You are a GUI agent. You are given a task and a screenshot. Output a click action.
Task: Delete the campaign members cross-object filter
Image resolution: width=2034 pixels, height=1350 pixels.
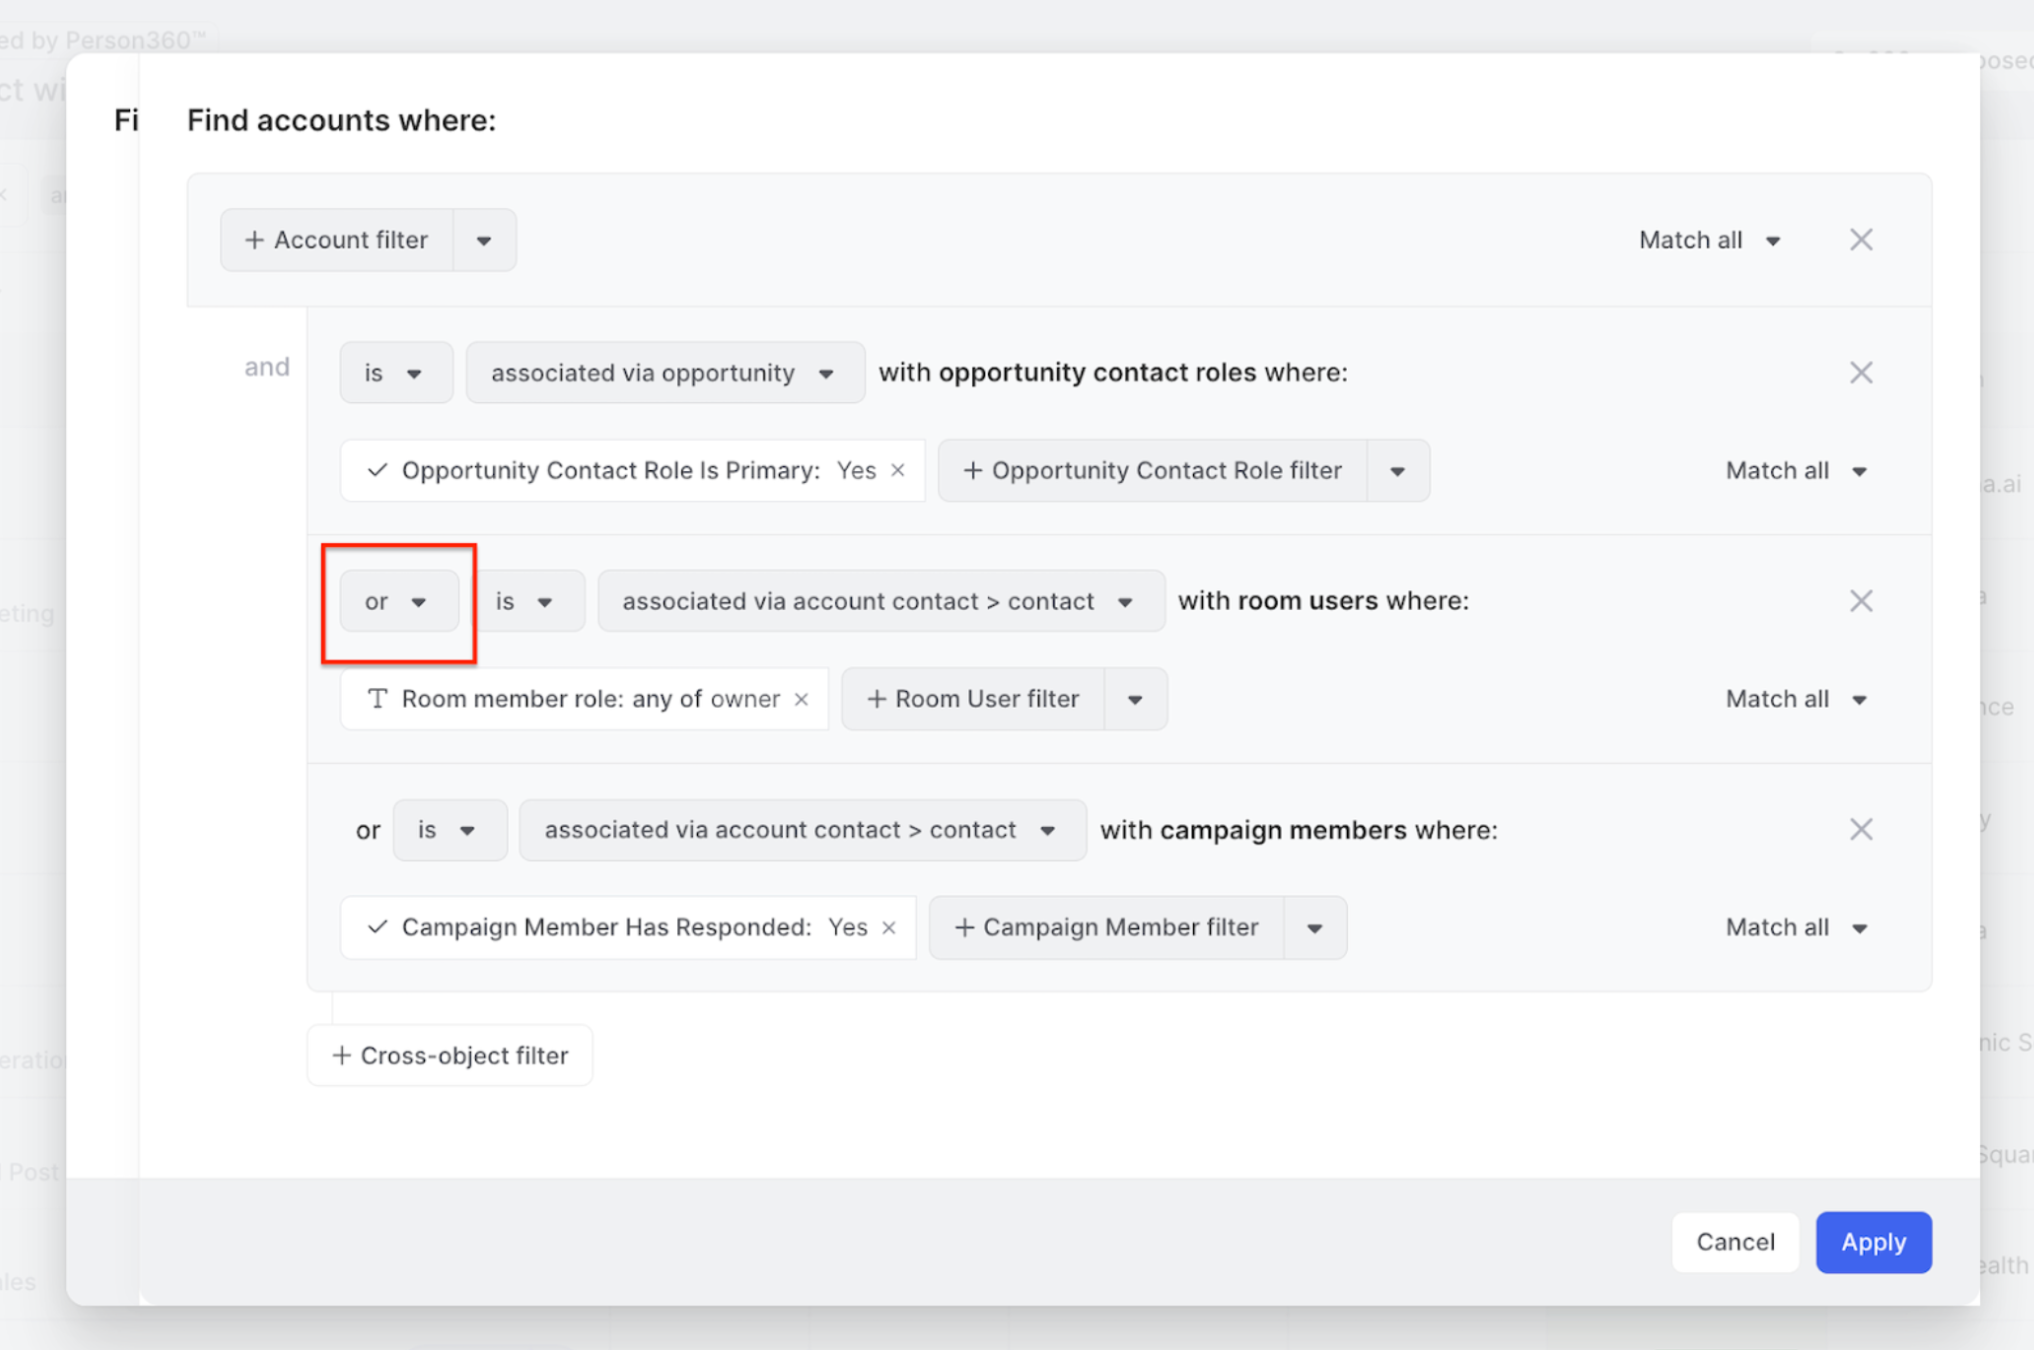pyautogui.click(x=1860, y=829)
